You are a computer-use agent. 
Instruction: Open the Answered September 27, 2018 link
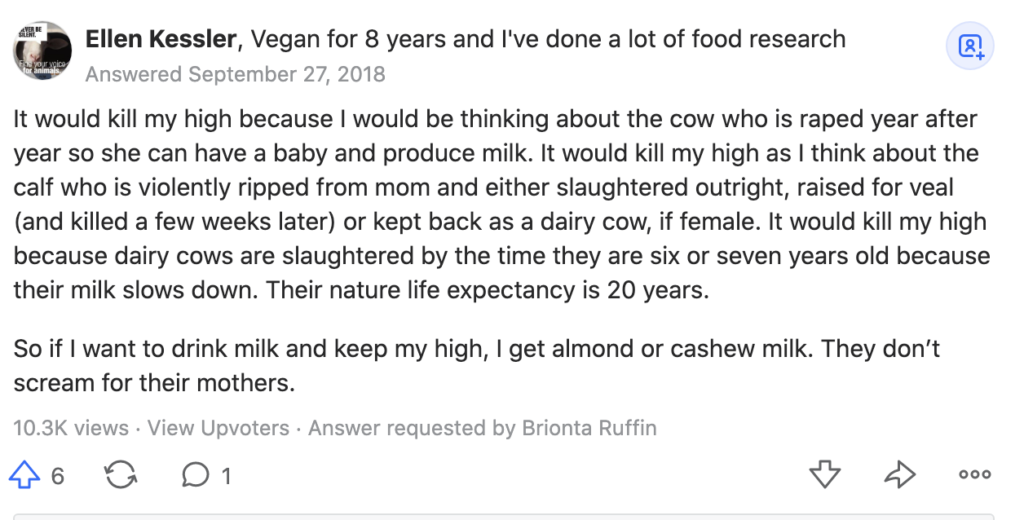(x=235, y=74)
